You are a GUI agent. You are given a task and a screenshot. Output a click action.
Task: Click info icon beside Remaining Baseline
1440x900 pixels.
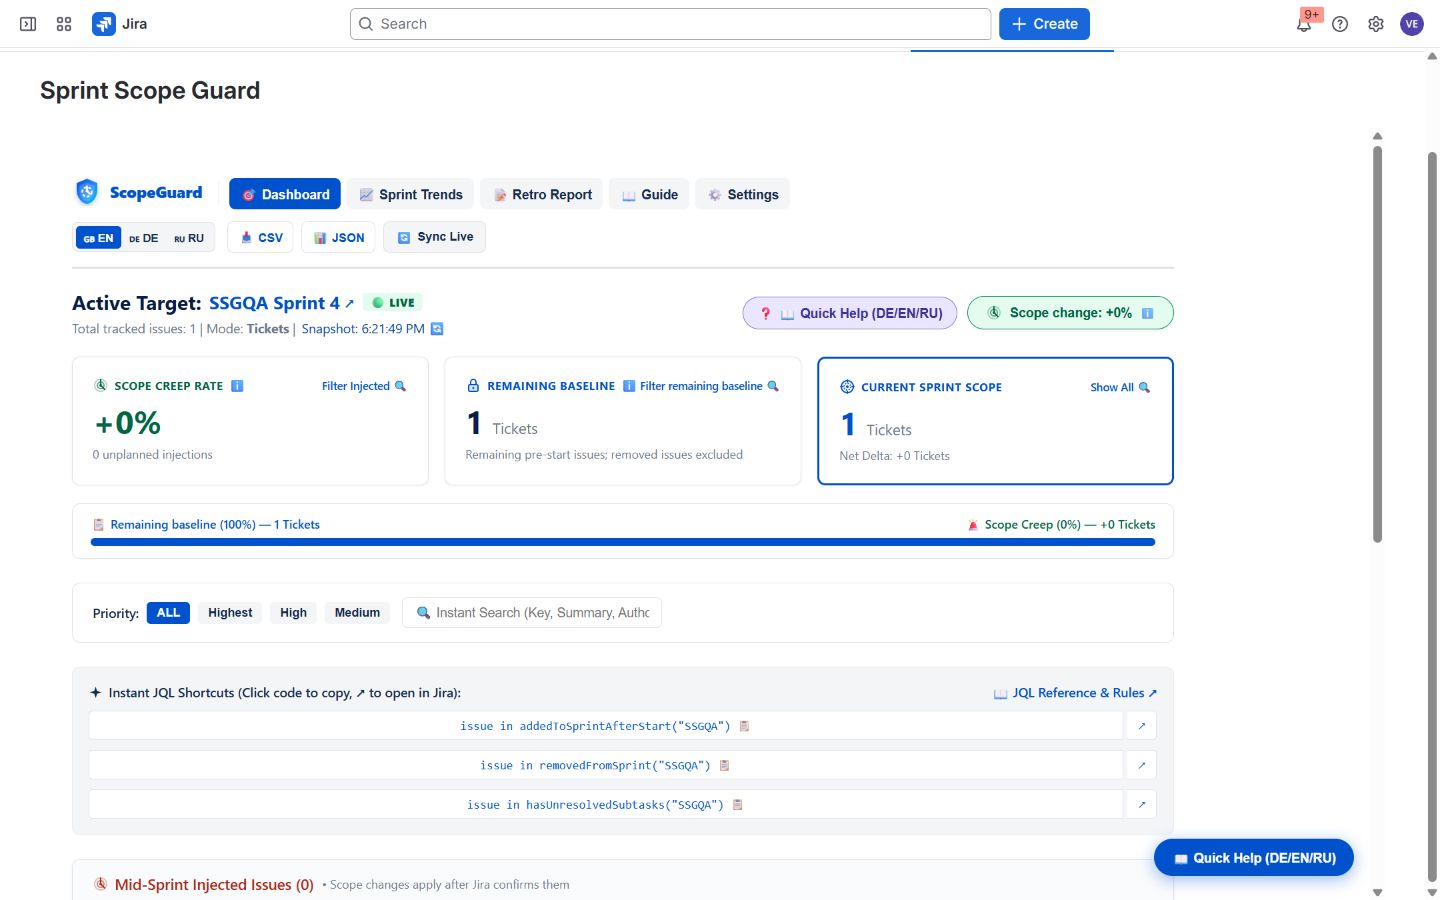click(x=629, y=386)
